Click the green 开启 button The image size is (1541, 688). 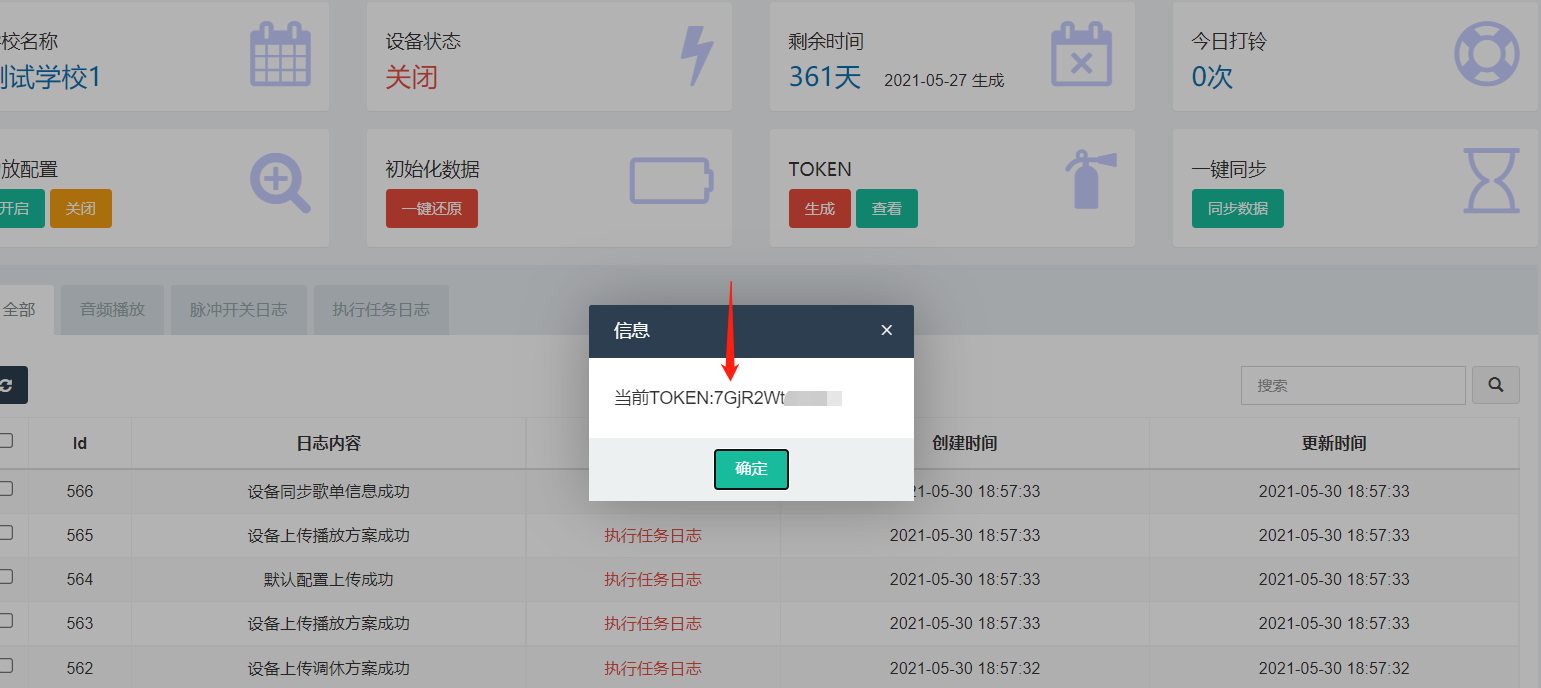click(19, 209)
